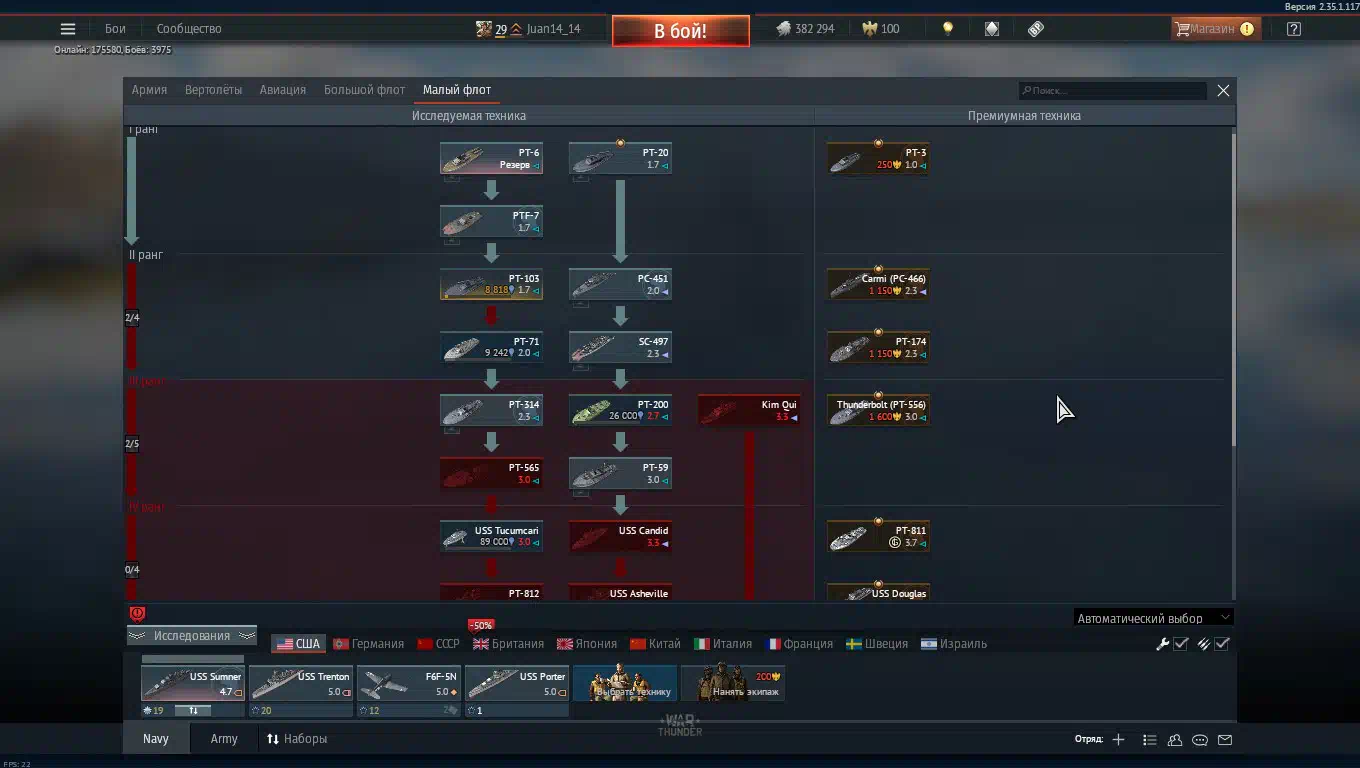Switch to the Большой флот tab
This screenshot has height=768, width=1360.
coord(364,90)
